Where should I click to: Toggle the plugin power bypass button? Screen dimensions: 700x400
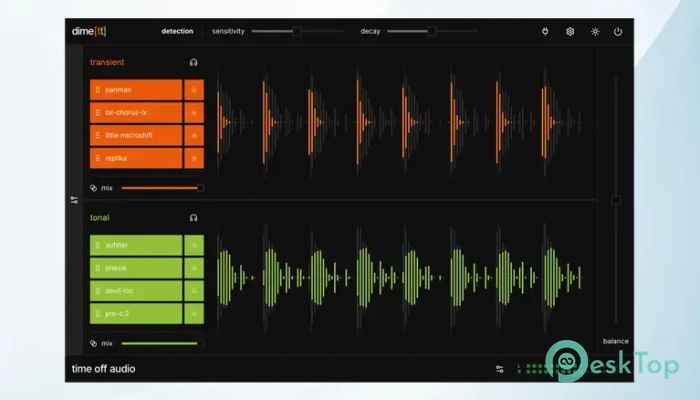tap(618, 31)
